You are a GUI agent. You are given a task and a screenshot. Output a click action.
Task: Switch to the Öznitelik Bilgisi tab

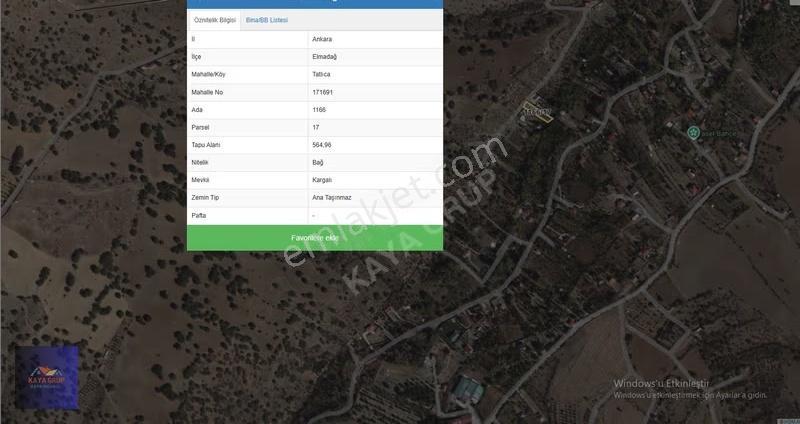(214, 20)
